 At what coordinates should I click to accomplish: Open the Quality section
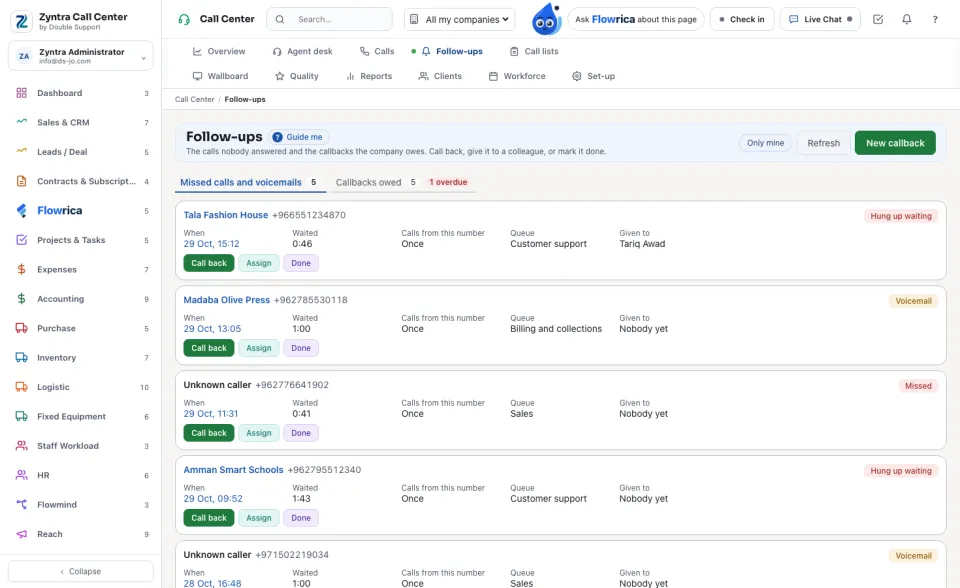click(x=297, y=76)
